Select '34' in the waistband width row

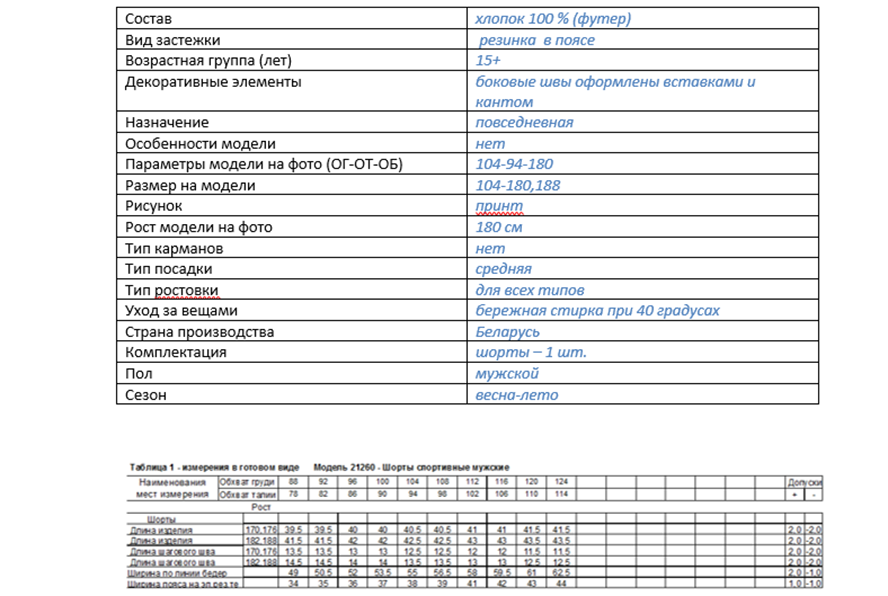pos(293,584)
